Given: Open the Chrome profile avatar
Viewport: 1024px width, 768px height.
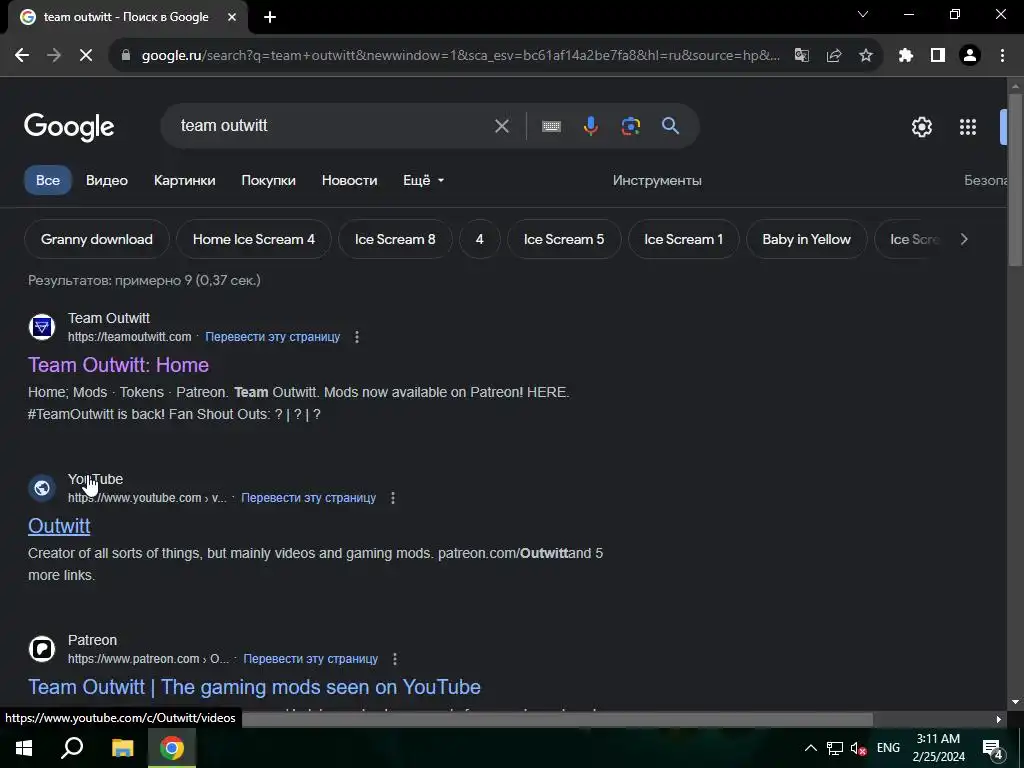Looking at the screenshot, I should (x=970, y=56).
